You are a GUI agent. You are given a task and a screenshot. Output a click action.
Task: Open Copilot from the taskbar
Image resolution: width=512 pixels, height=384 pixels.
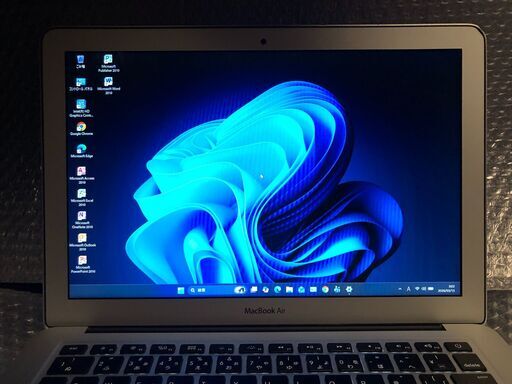[265, 290]
